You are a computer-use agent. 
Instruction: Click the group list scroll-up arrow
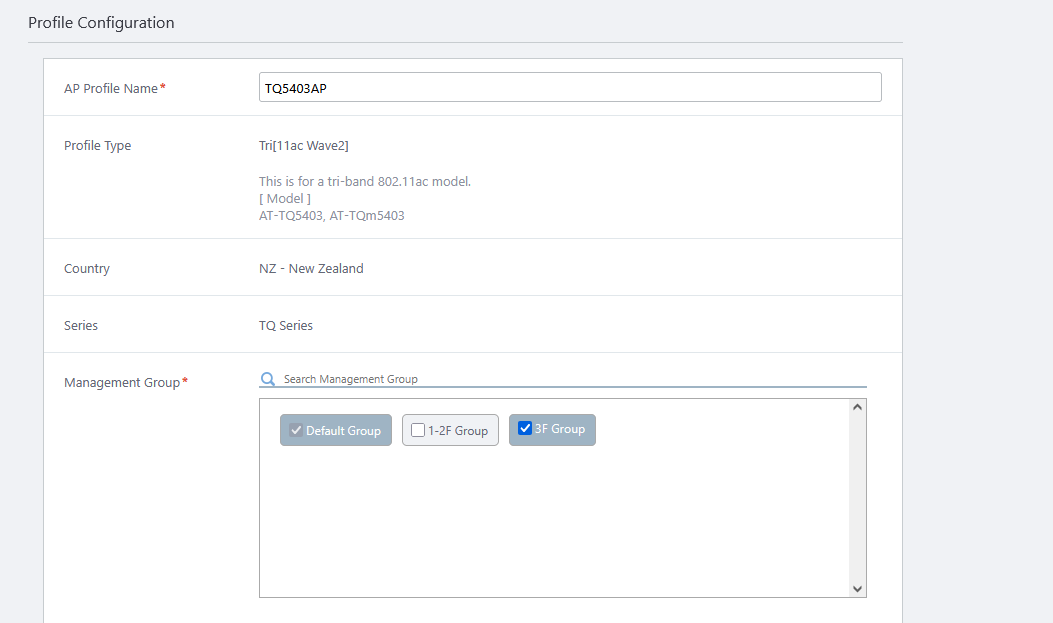857,407
